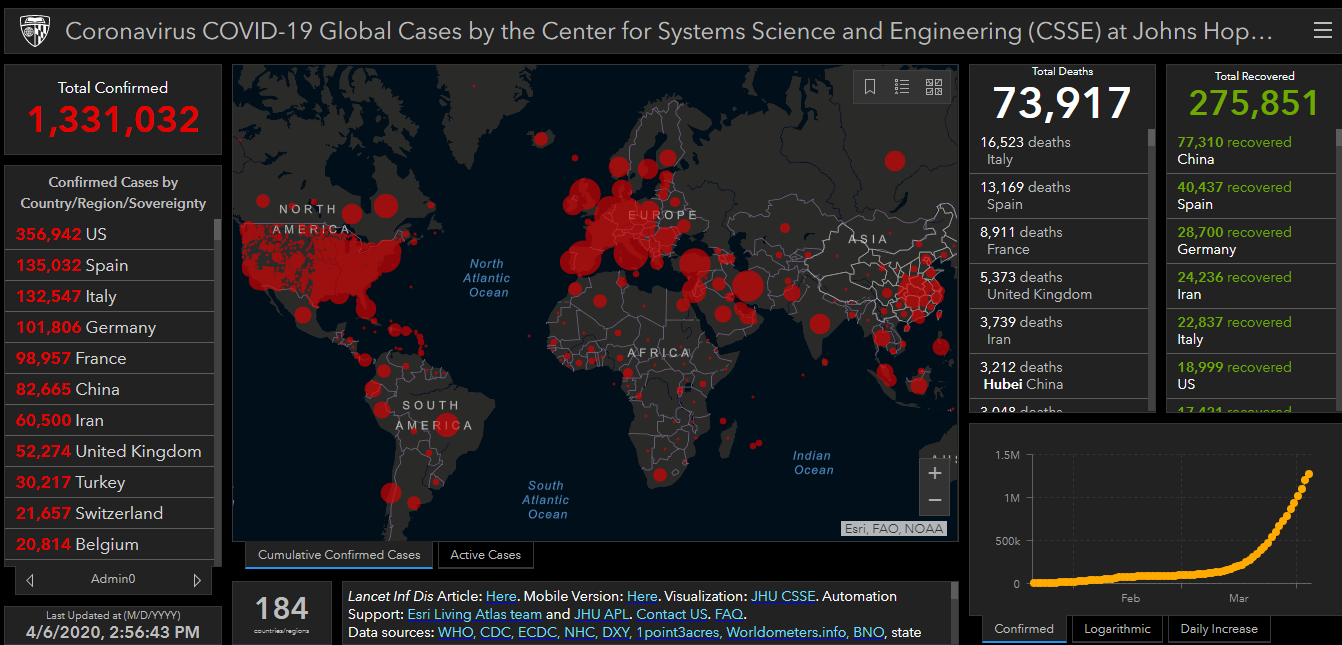The width and height of the screenshot is (1342, 645).
Task: Click the 184 countries/regions counter
Action: (x=282, y=612)
